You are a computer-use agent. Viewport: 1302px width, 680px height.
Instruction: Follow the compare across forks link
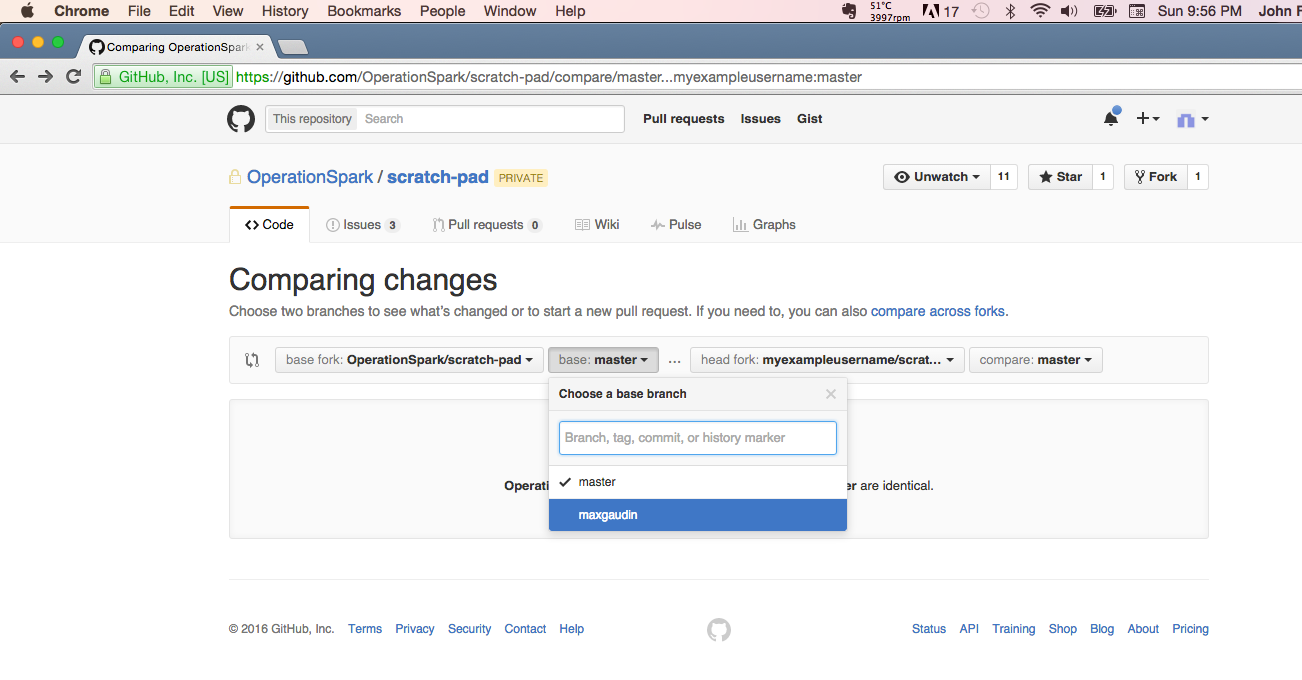click(938, 311)
